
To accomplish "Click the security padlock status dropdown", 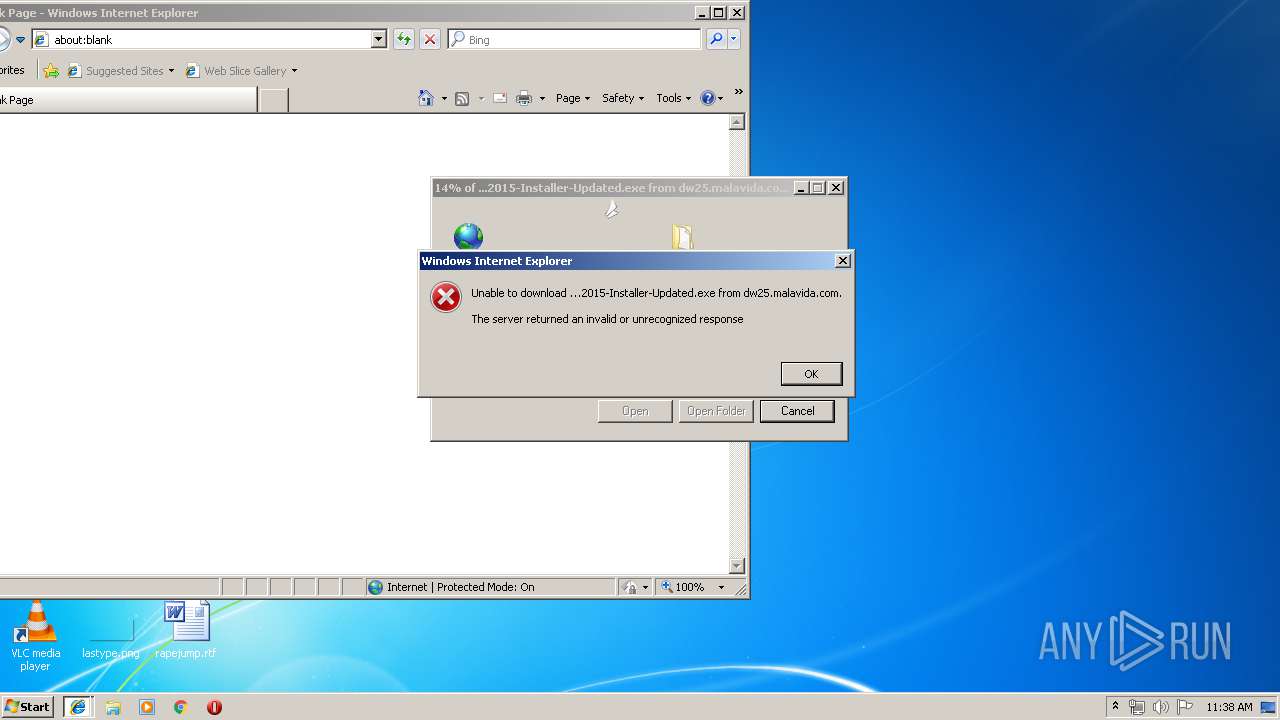I will coord(635,587).
